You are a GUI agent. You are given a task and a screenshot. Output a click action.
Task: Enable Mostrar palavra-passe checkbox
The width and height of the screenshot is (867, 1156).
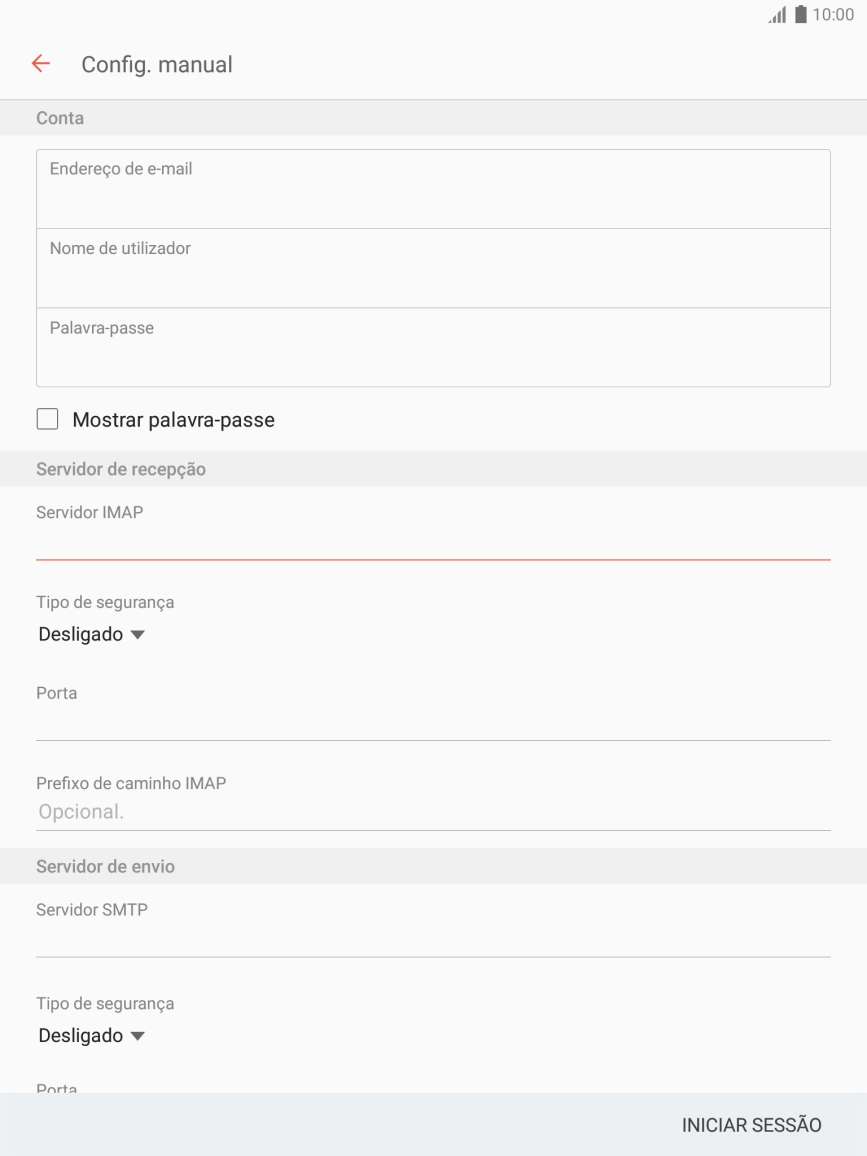coord(47,420)
